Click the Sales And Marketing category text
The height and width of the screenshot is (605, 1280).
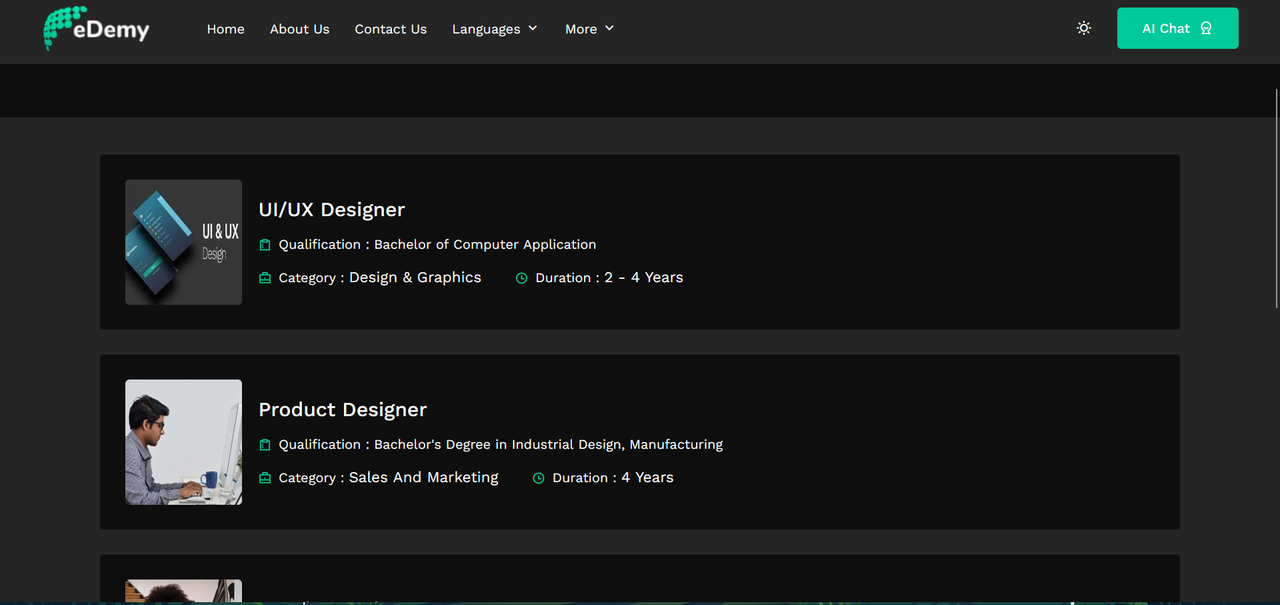(x=424, y=477)
